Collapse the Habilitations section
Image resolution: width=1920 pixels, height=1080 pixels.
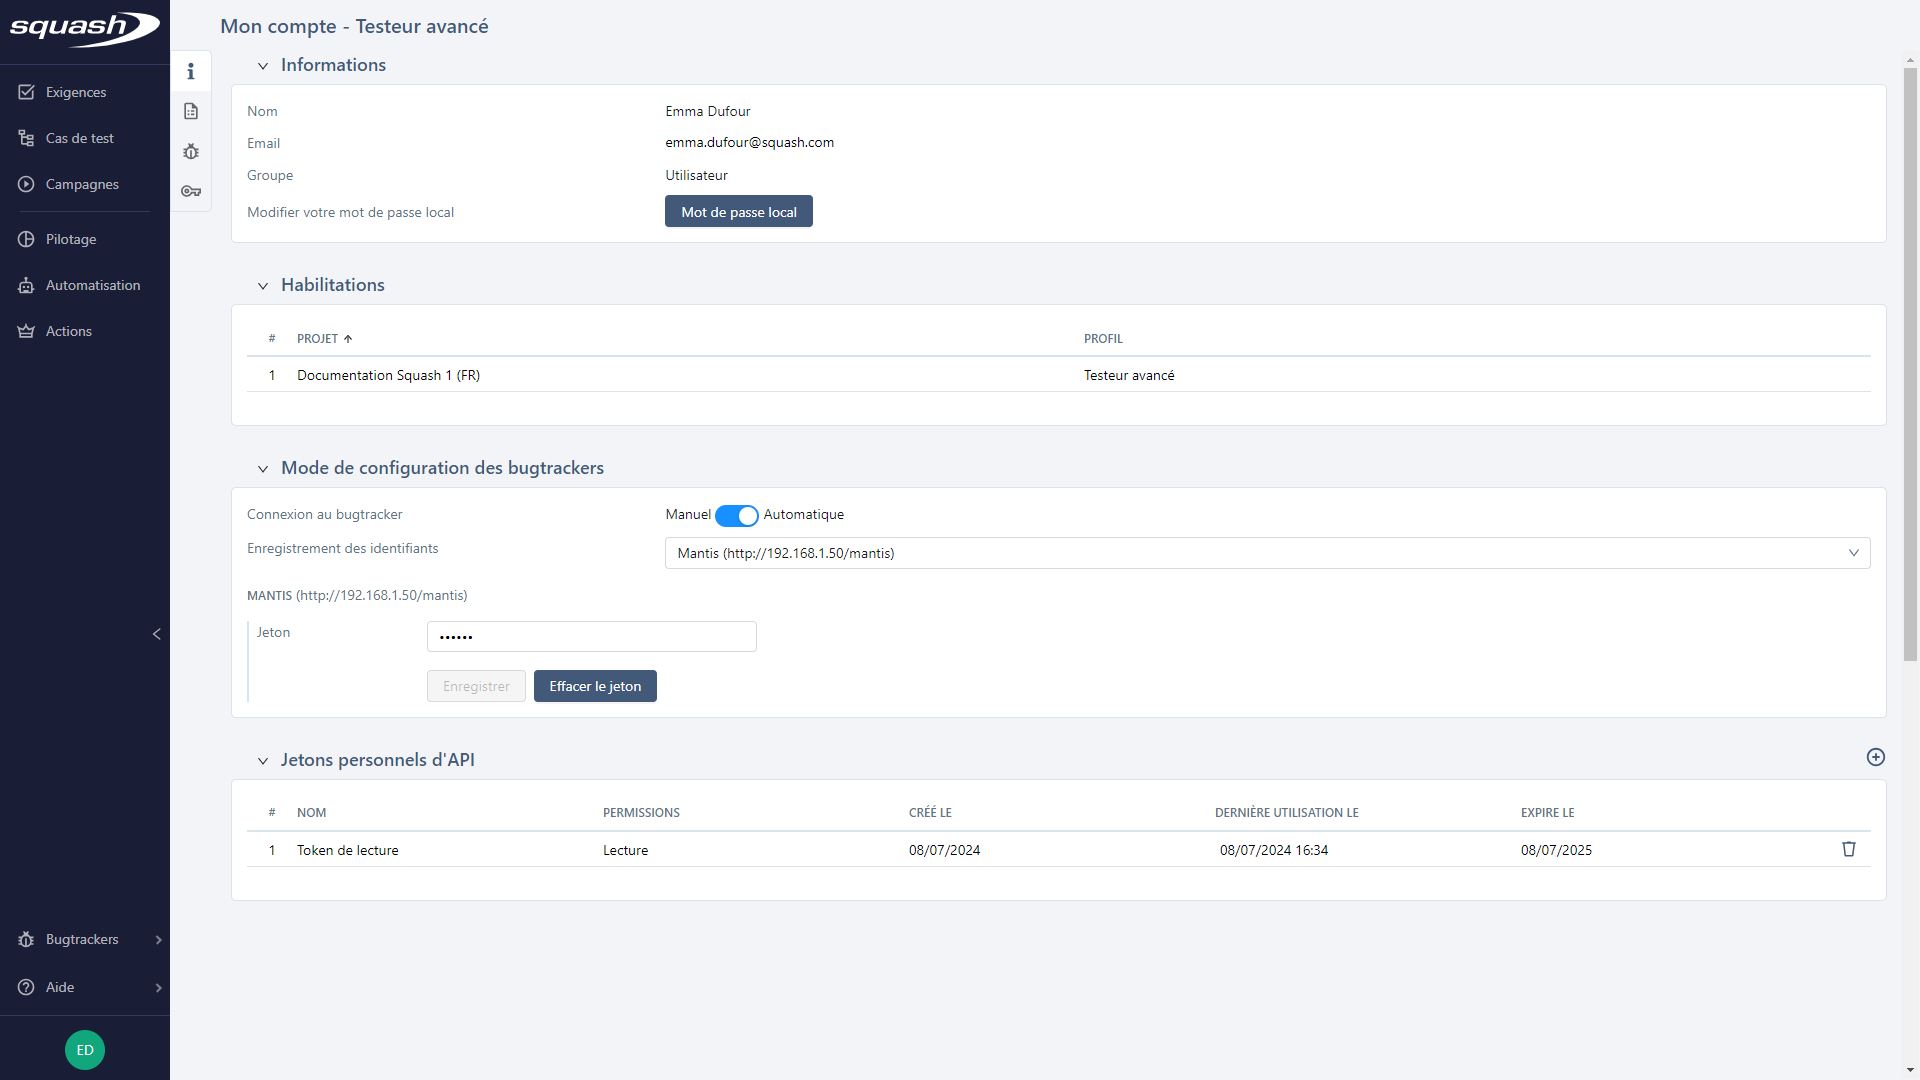263,286
